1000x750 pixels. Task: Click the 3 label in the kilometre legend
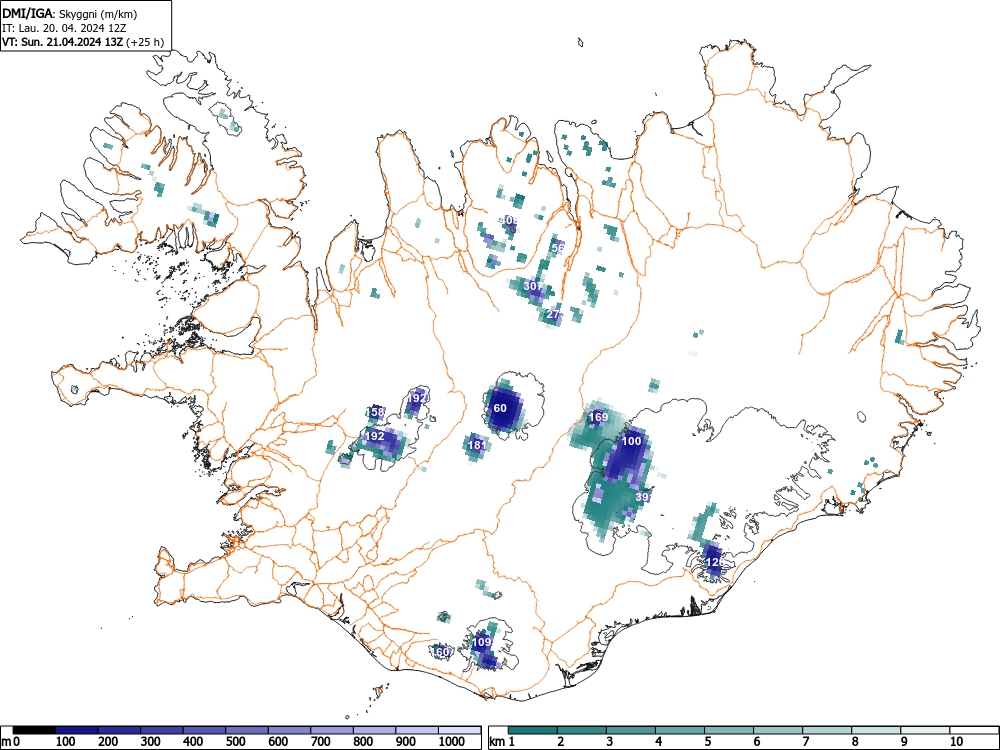pos(610,742)
